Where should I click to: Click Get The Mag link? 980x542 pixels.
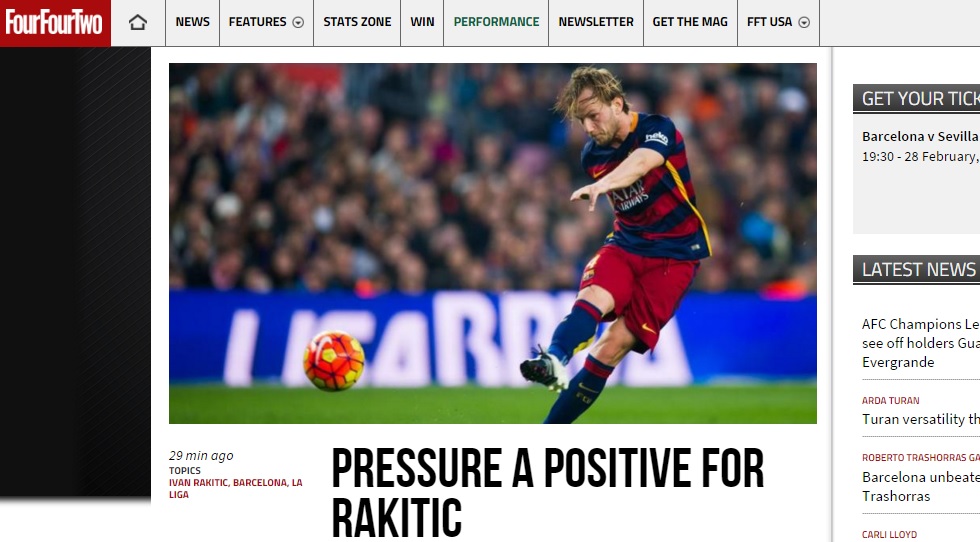point(690,22)
